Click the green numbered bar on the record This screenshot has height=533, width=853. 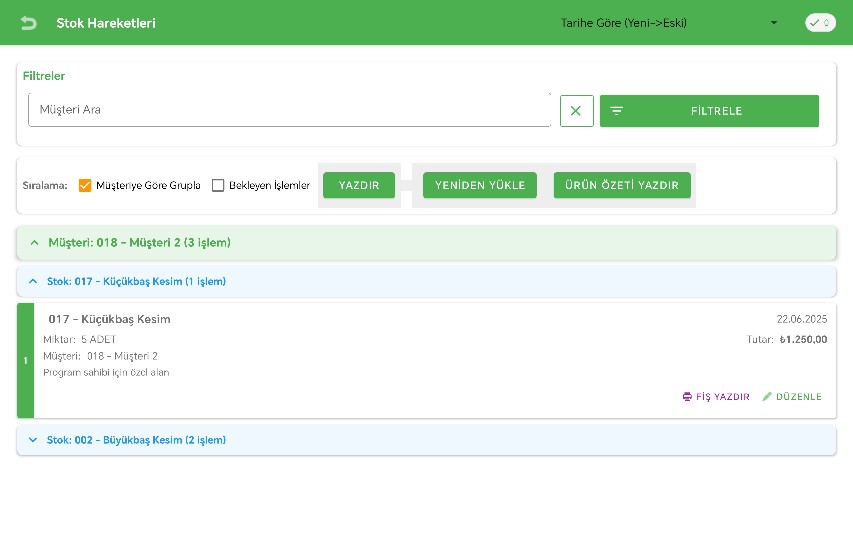[x=25, y=361]
